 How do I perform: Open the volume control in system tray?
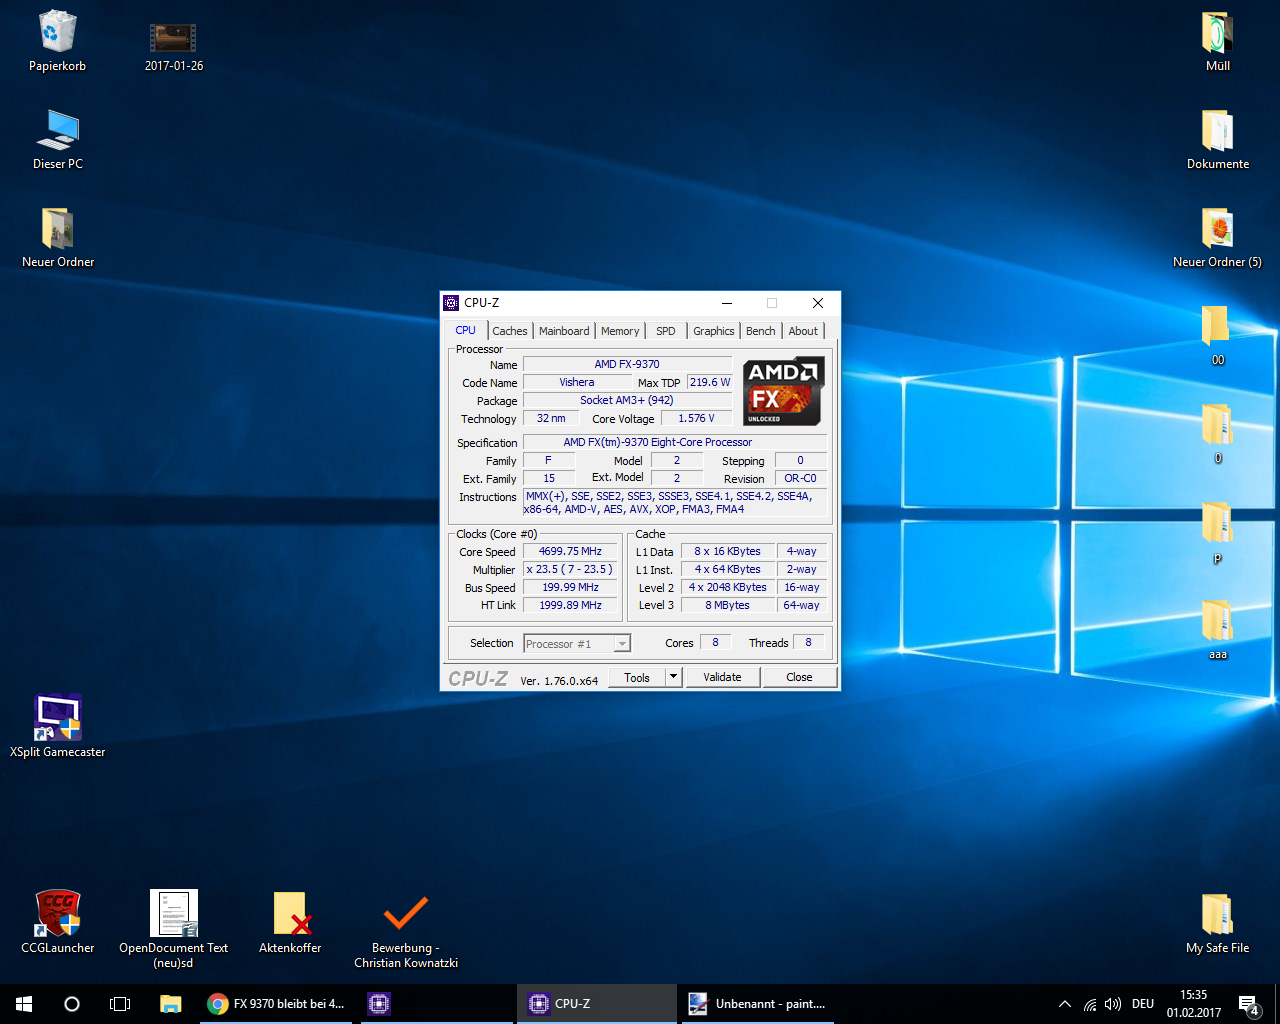pyautogui.click(x=1113, y=1004)
